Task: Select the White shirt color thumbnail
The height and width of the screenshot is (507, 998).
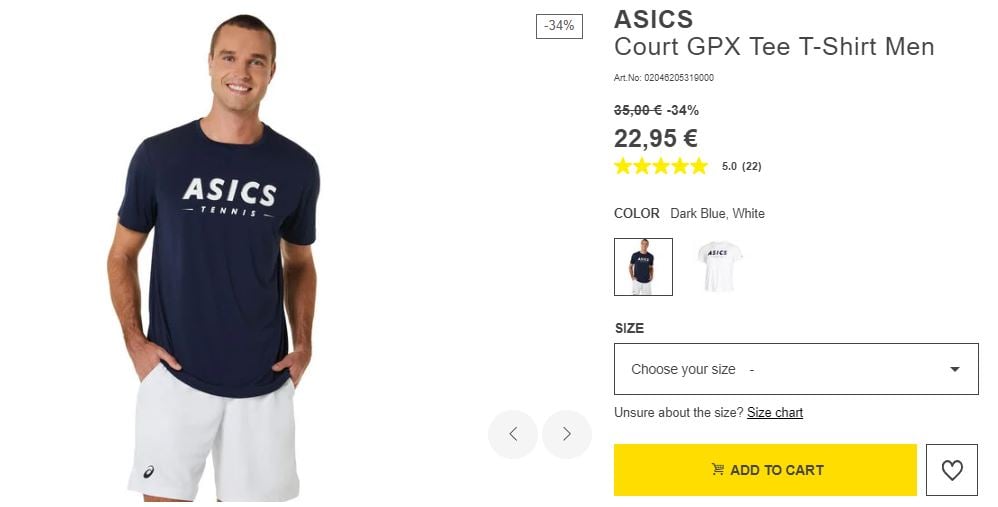Action: click(720, 267)
